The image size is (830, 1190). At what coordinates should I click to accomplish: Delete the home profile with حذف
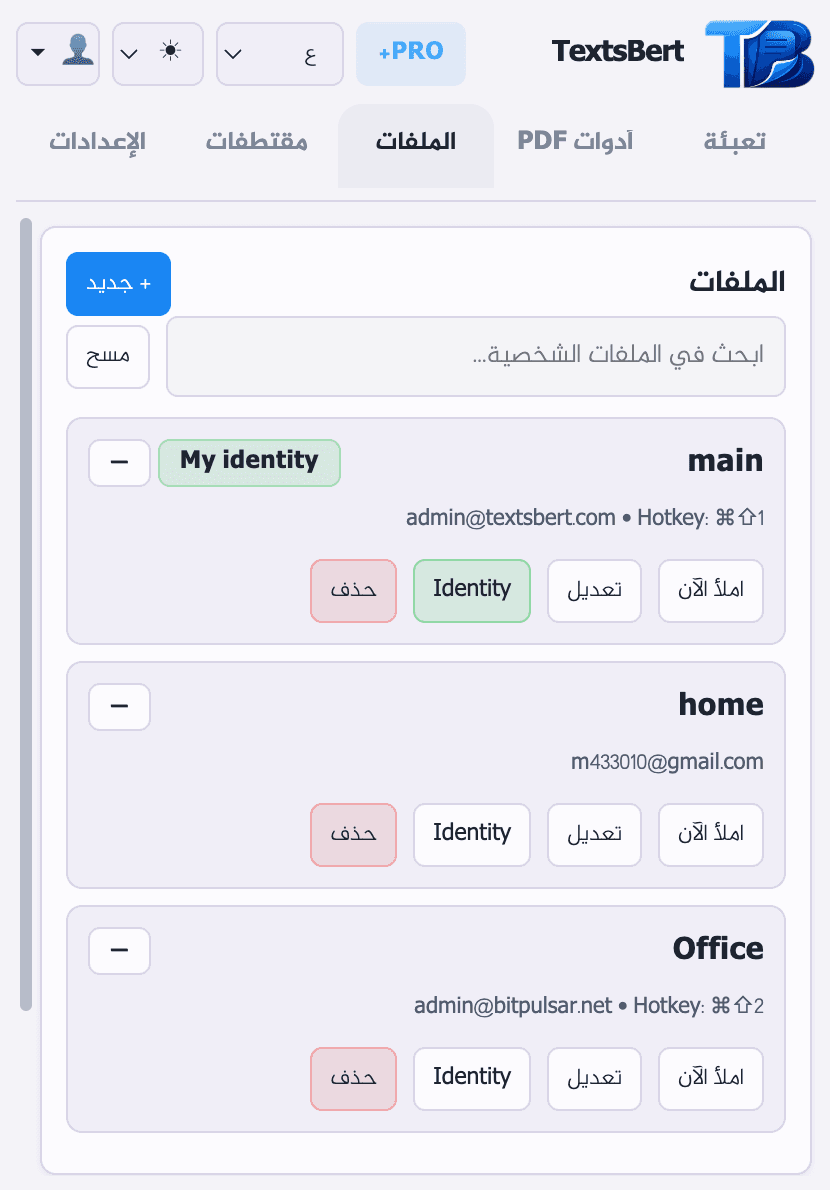click(x=353, y=834)
